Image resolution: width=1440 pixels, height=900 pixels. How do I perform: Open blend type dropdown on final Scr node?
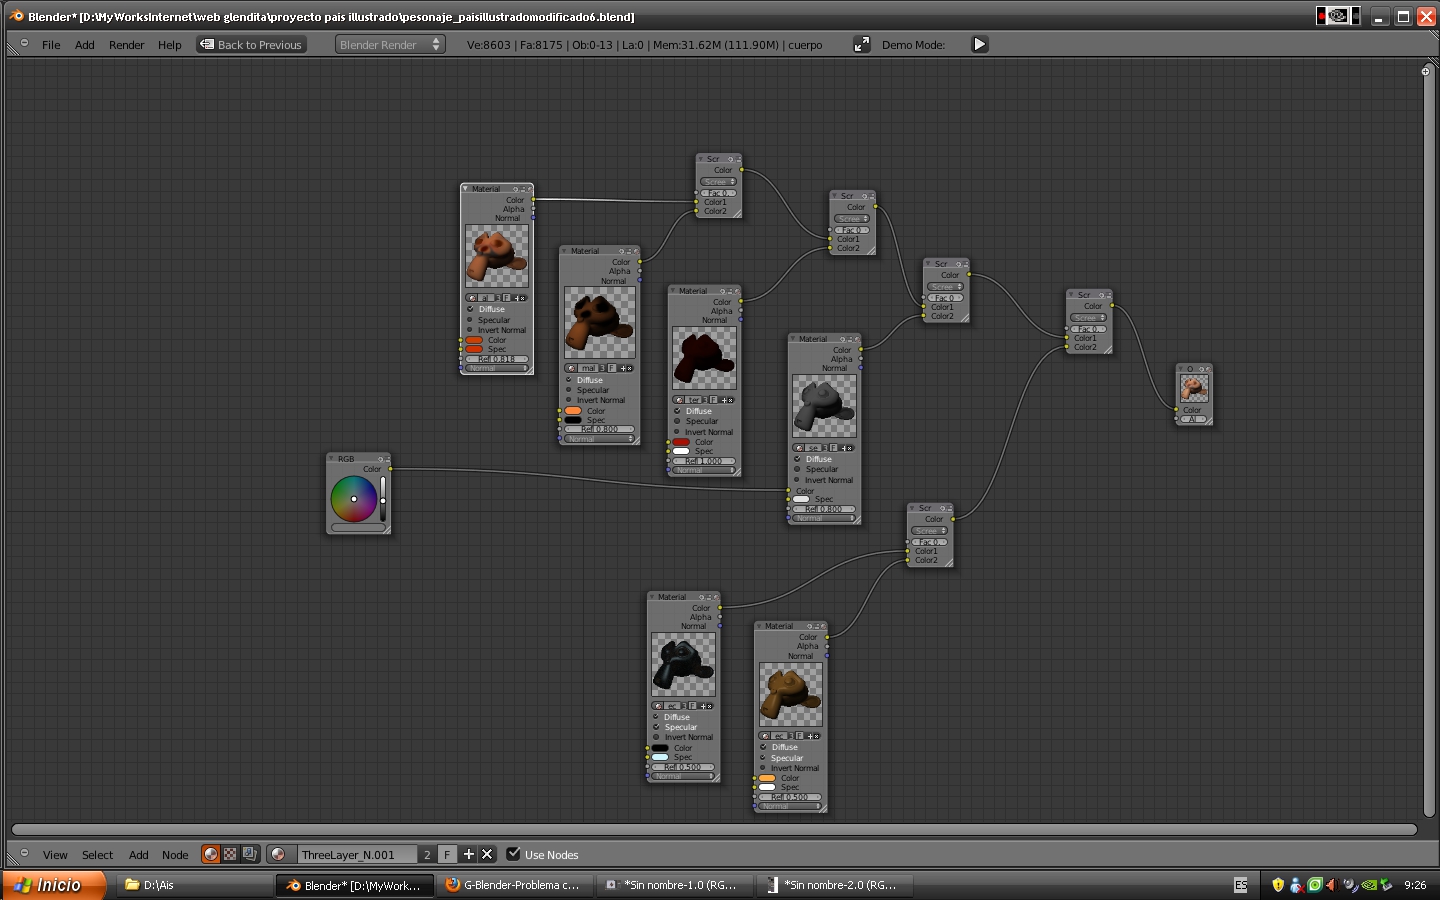click(1088, 318)
